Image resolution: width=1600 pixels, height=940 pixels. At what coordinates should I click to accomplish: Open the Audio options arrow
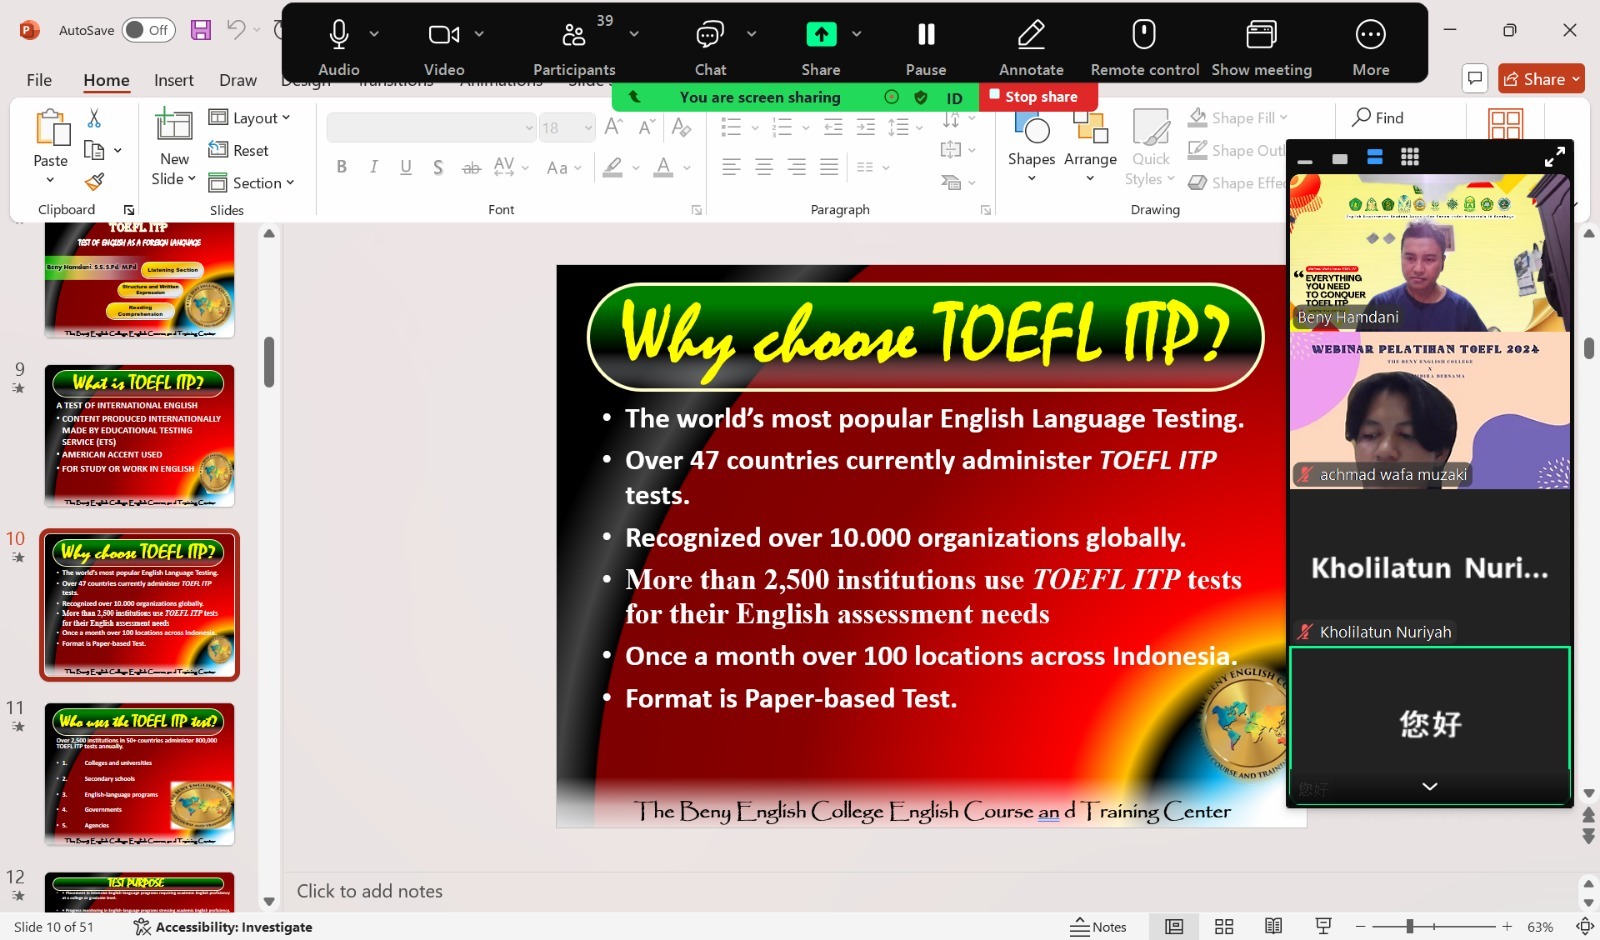374,34
